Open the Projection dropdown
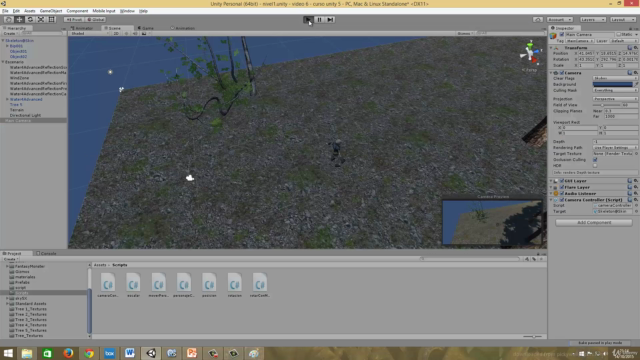640x360 pixels. coord(615,99)
